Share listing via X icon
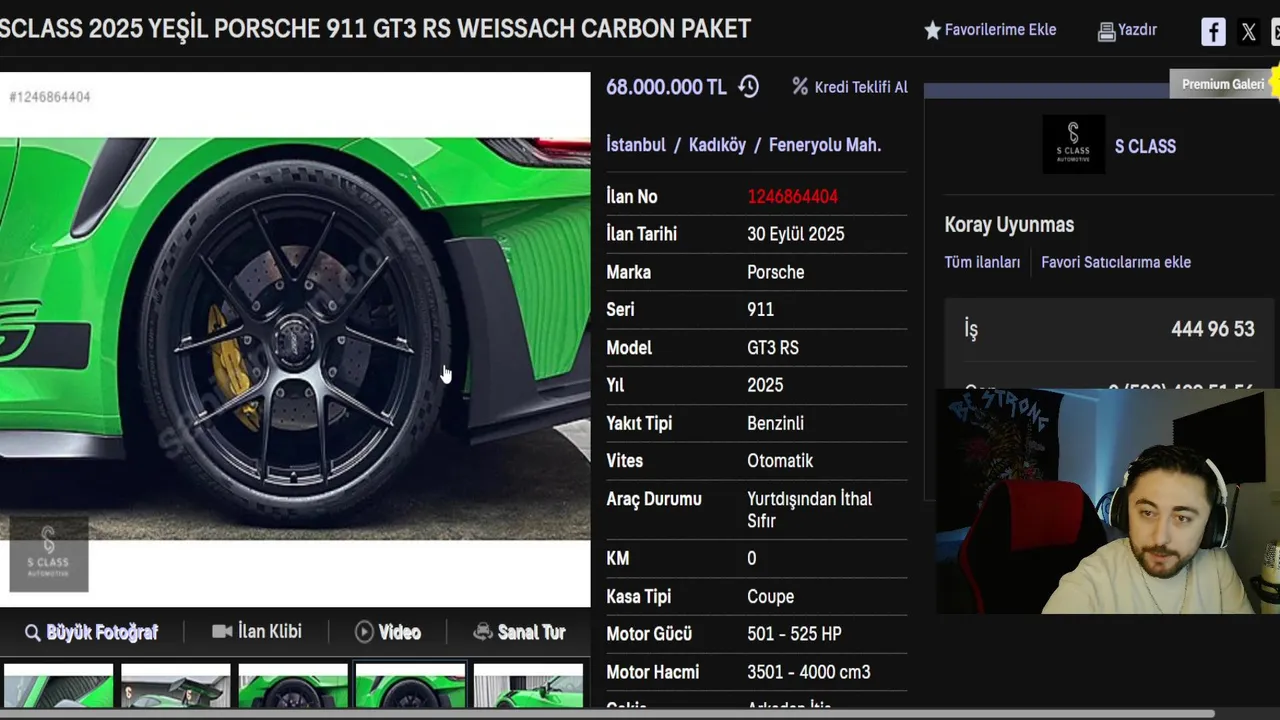The image size is (1280, 720). click(1248, 32)
